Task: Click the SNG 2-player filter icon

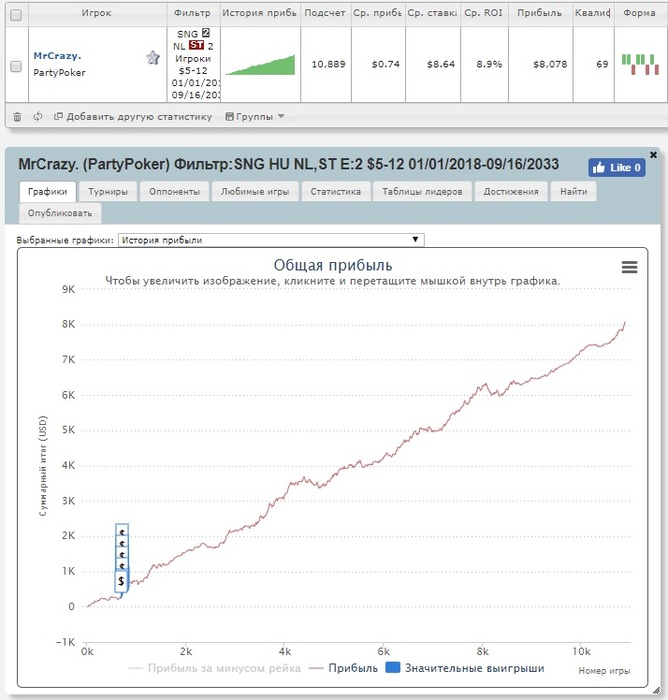Action: [205, 33]
